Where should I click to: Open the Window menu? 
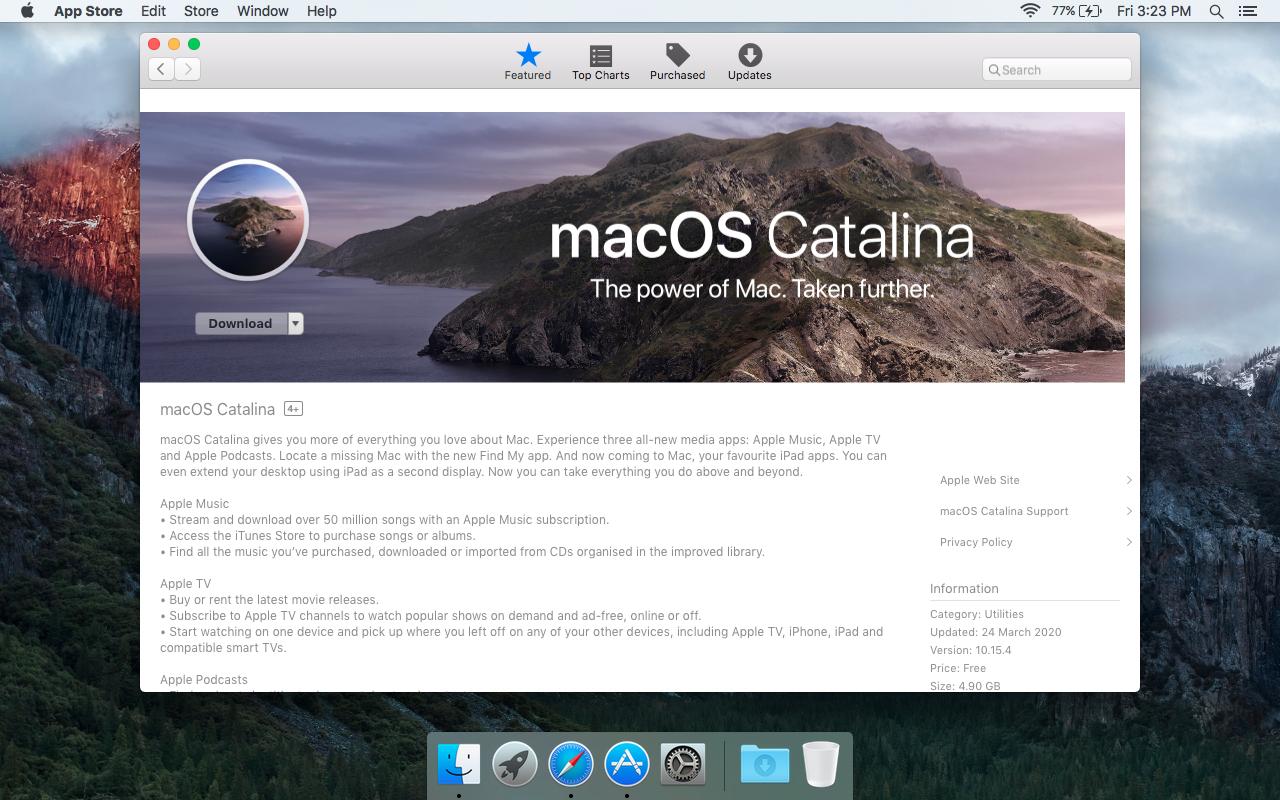(263, 11)
